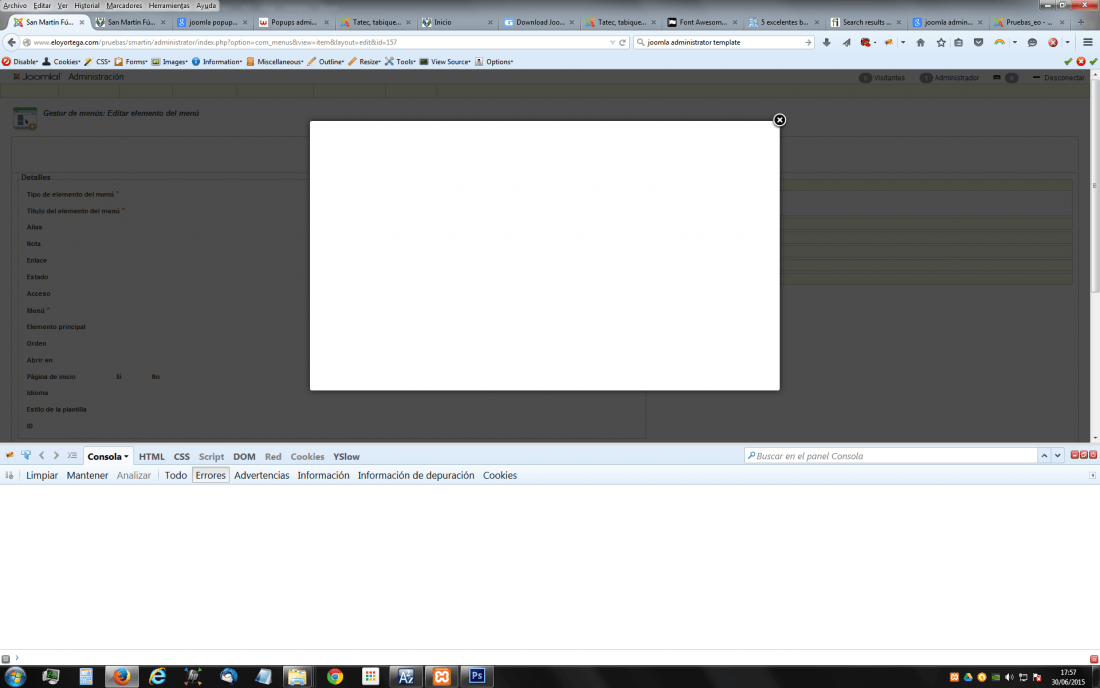
Task: Open the Cookies Firebug panel tab
Action: point(307,457)
